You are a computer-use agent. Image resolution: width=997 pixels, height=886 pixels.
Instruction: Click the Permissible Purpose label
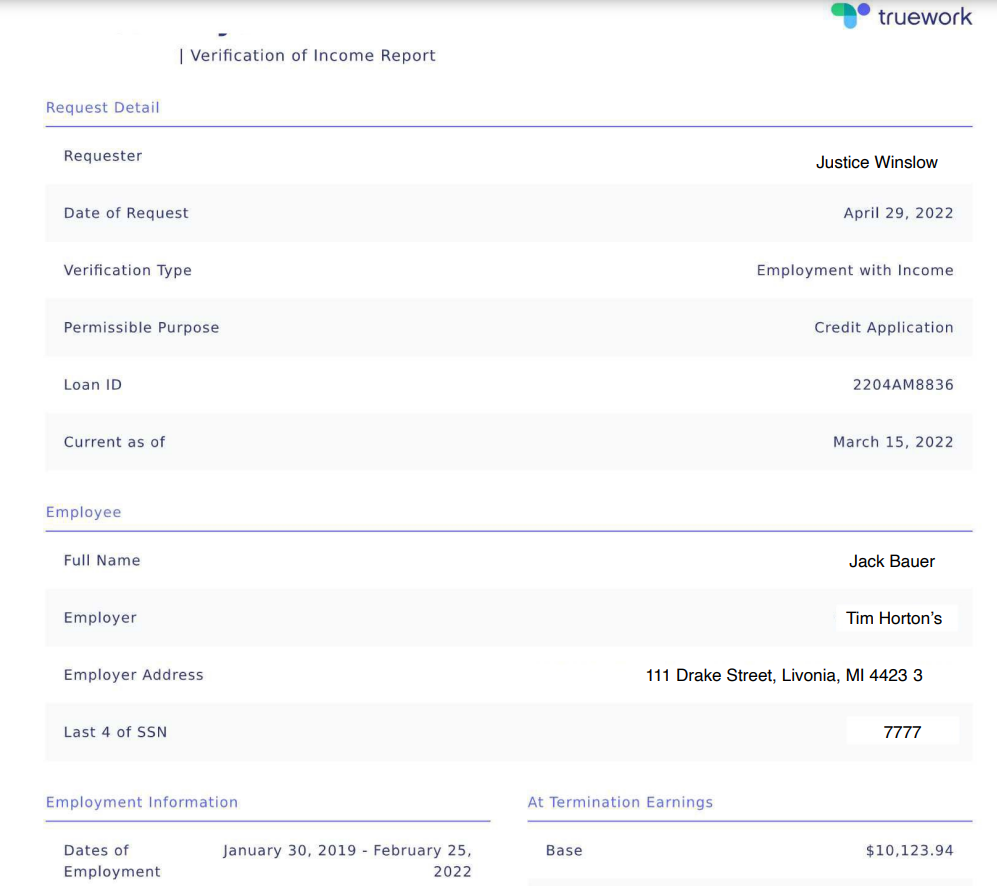click(141, 328)
